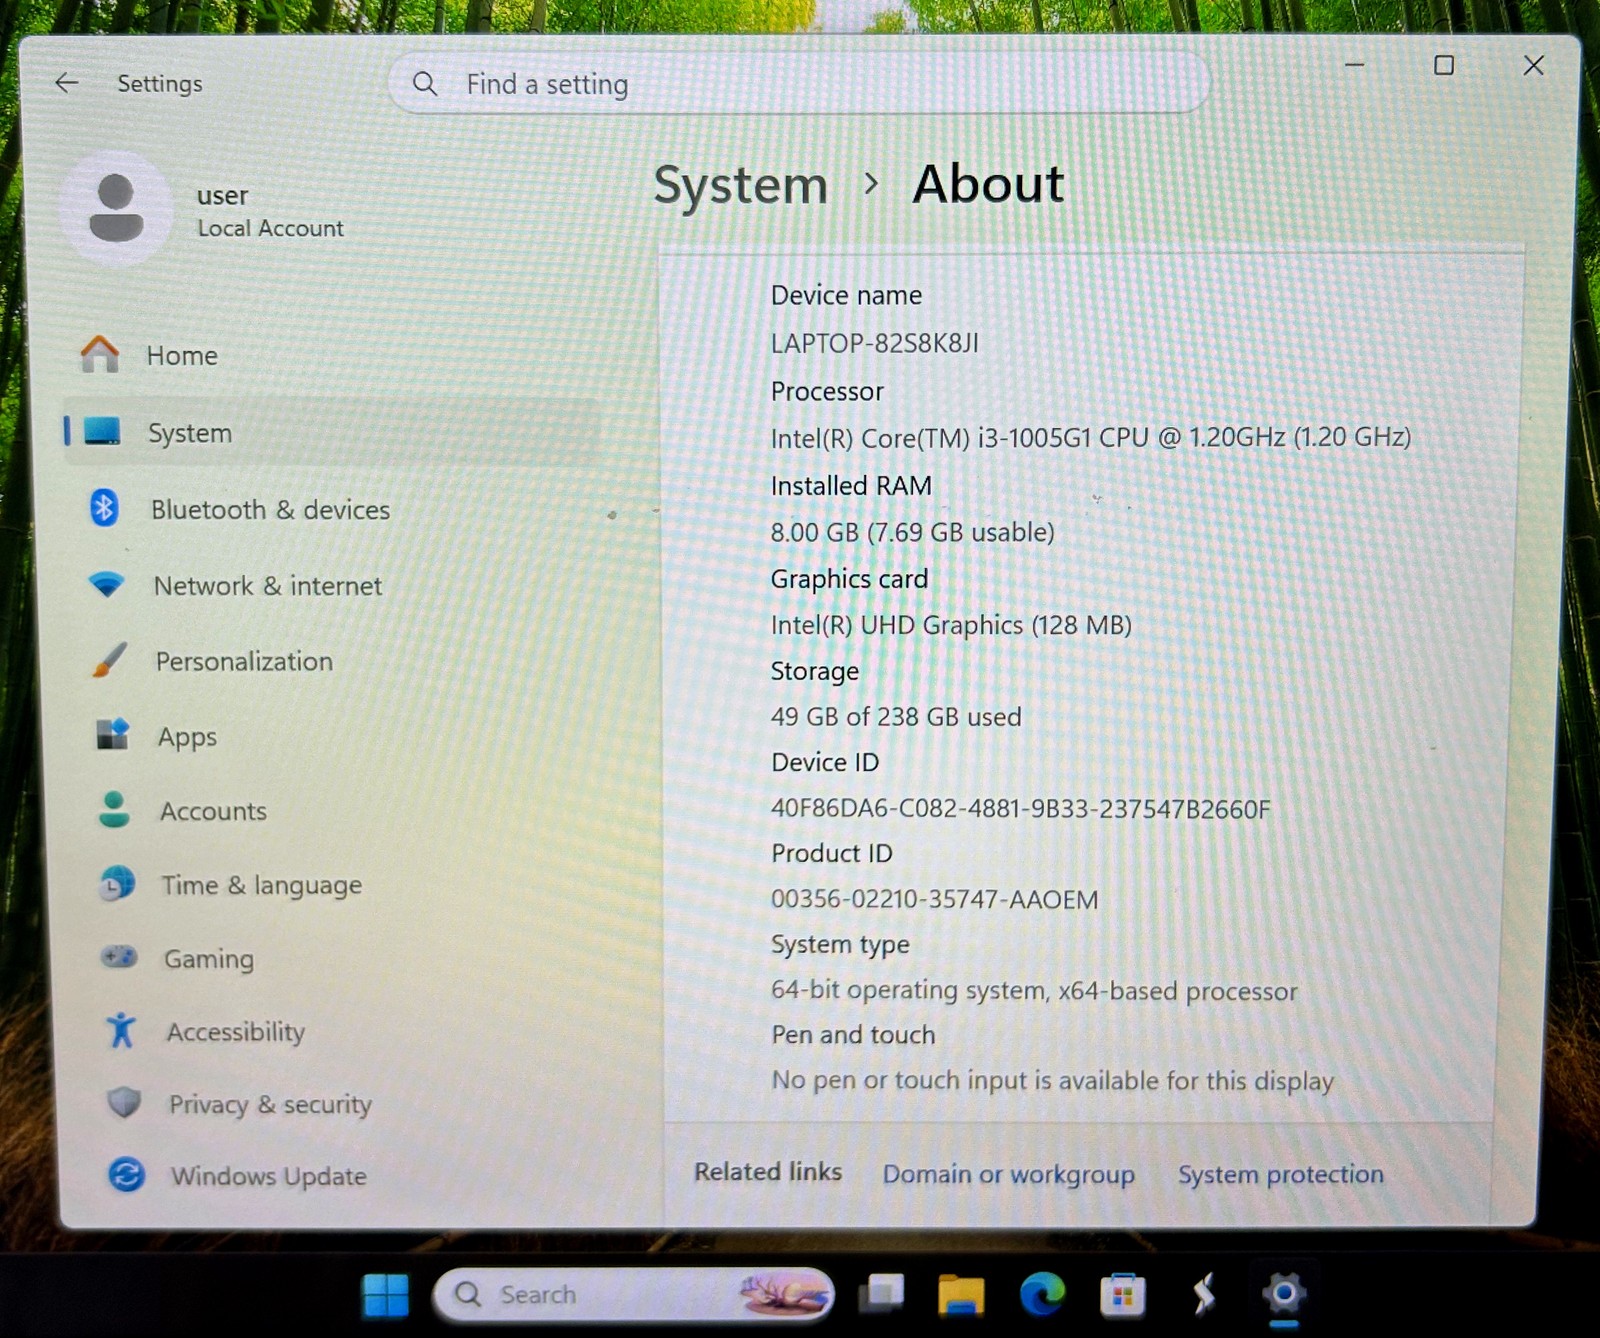This screenshot has width=1600, height=1338.
Task: Minimize the Settings window
Action: pyautogui.click(x=1354, y=65)
